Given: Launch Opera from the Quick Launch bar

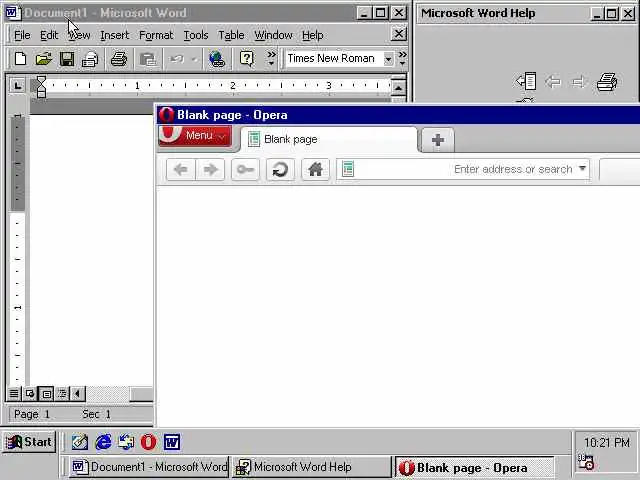Looking at the screenshot, I should (148, 442).
